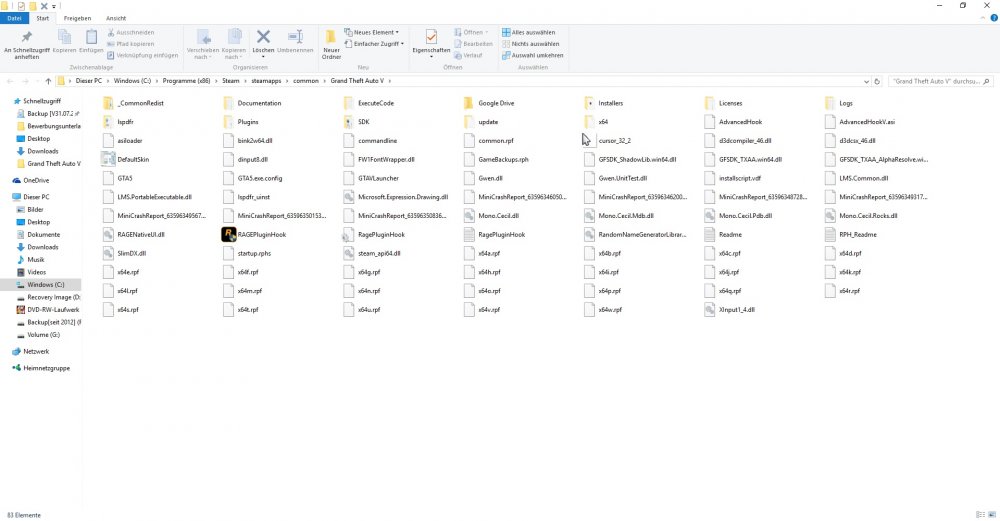
Task: Click the Programme (x86) breadcrumb segment
Action: tap(186, 81)
